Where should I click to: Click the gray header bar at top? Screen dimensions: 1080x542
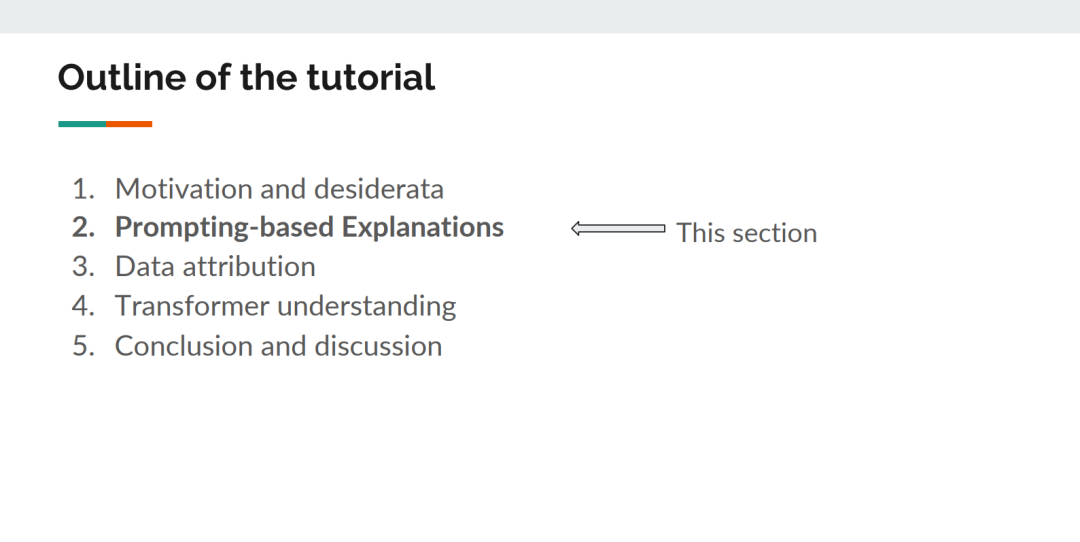tap(540, 17)
